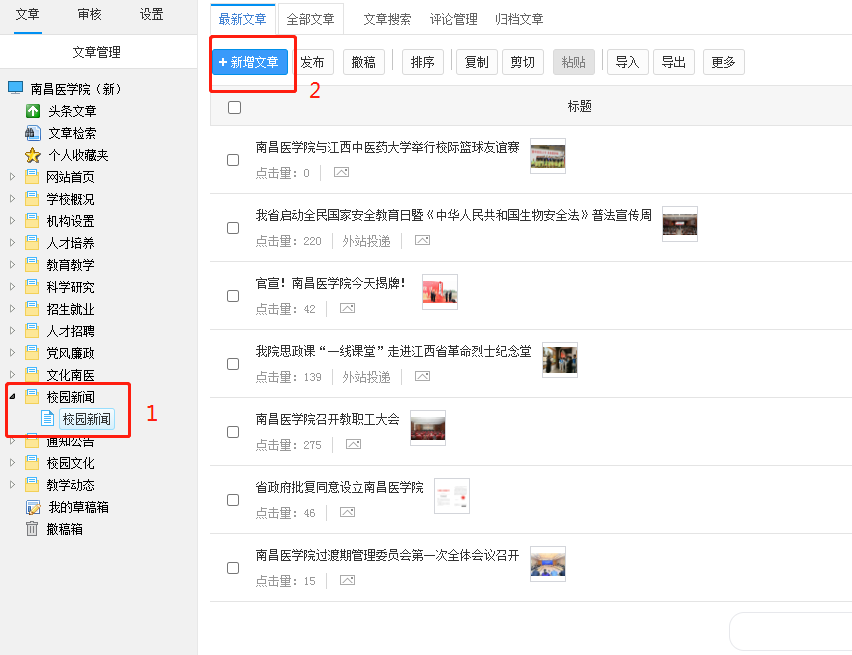The width and height of the screenshot is (852, 655).
Task: Open the 评论管理 tab
Action: pyautogui.click(x=453, y=19)
